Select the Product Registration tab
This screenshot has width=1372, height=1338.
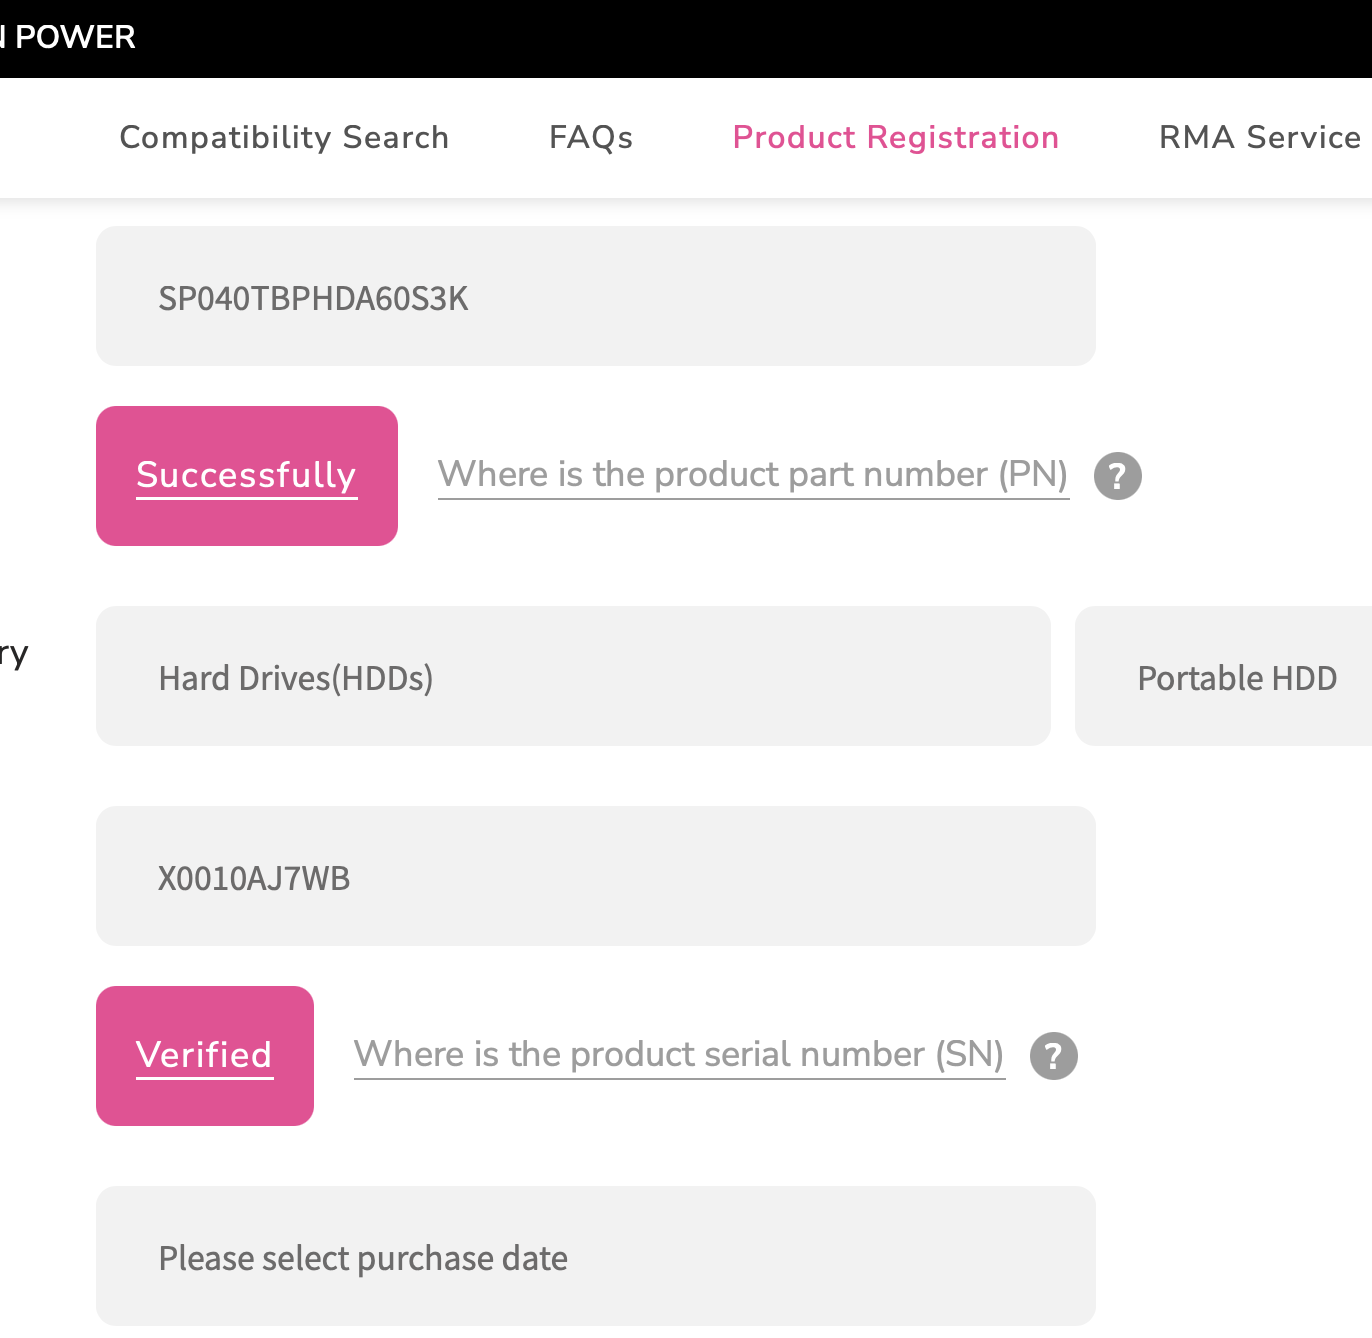[x=895, y=137]
